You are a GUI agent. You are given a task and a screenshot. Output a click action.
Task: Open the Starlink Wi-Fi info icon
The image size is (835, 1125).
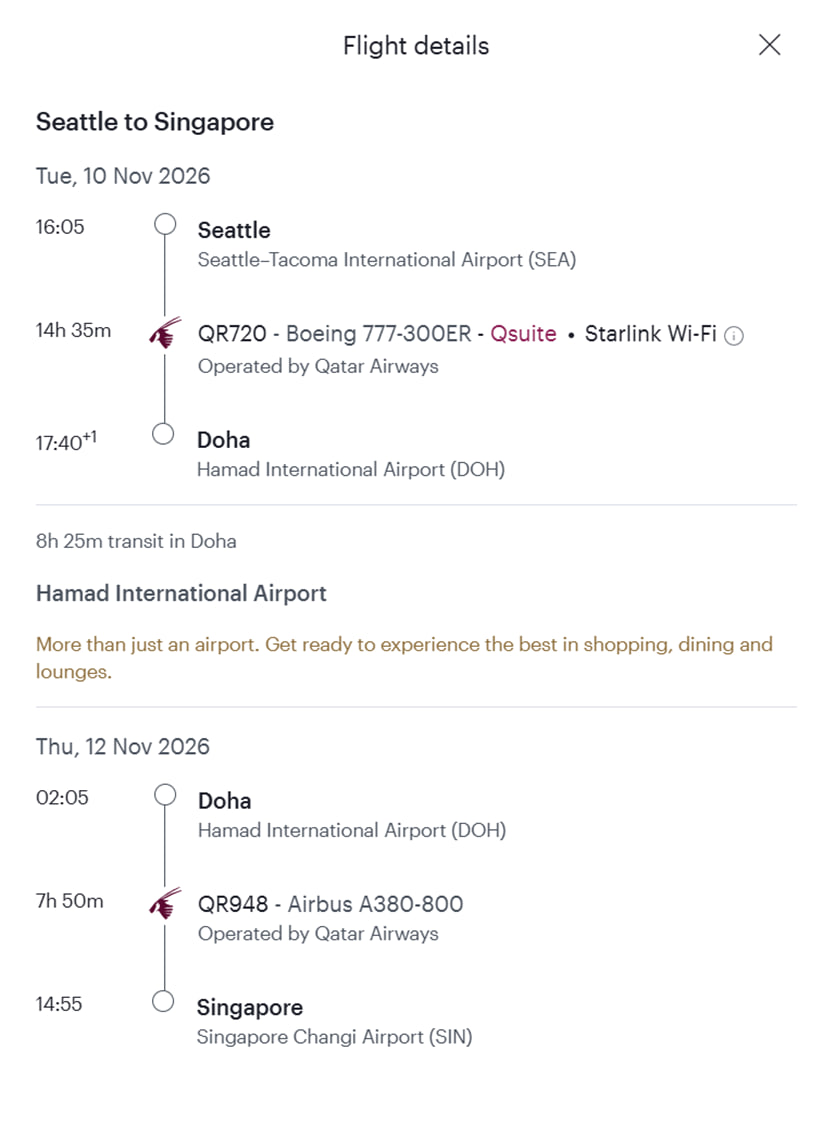click(x=734, y=336)
